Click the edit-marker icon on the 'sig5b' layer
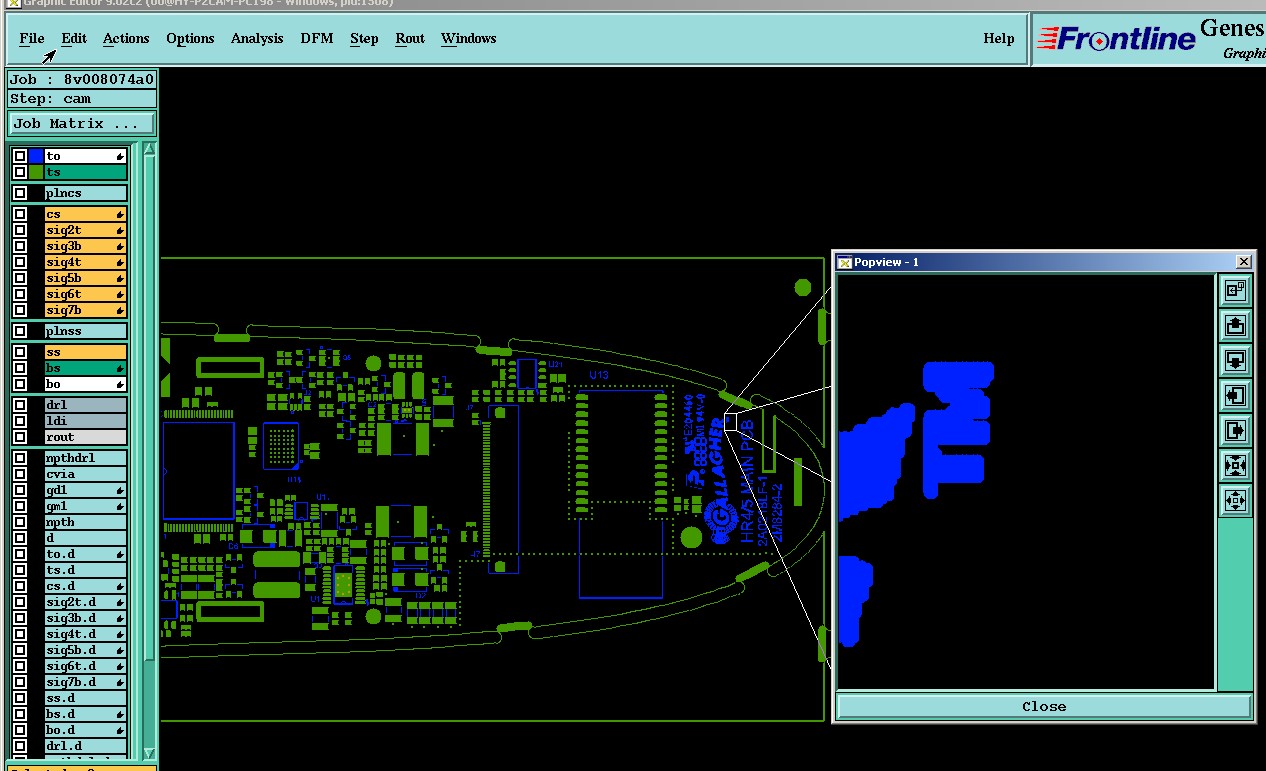The width and height of the screenshot is (1266, 771). (x=120, y=278)
